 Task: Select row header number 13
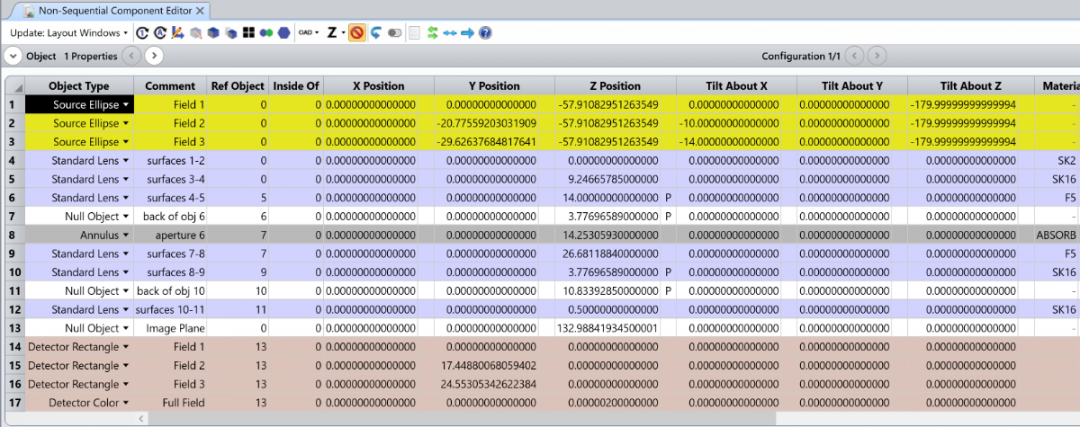point(15,328)
